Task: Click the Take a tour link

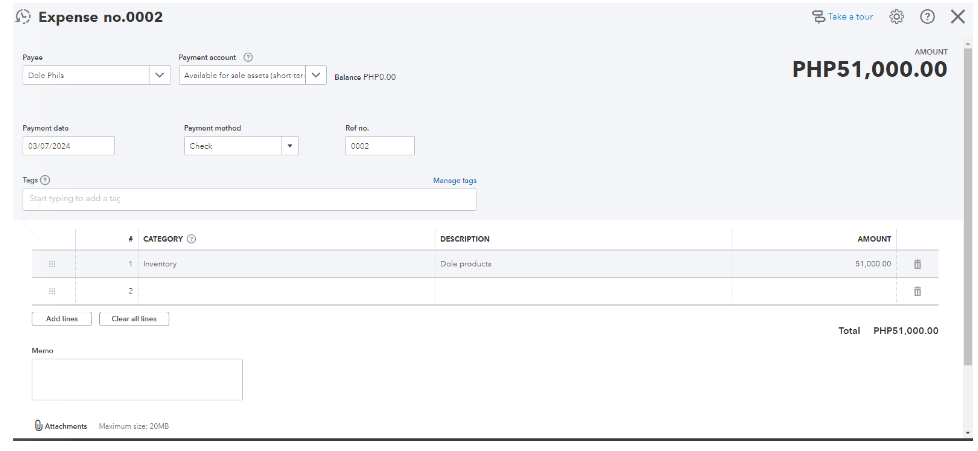Action: pyautogui.click(x=842, y=17)
